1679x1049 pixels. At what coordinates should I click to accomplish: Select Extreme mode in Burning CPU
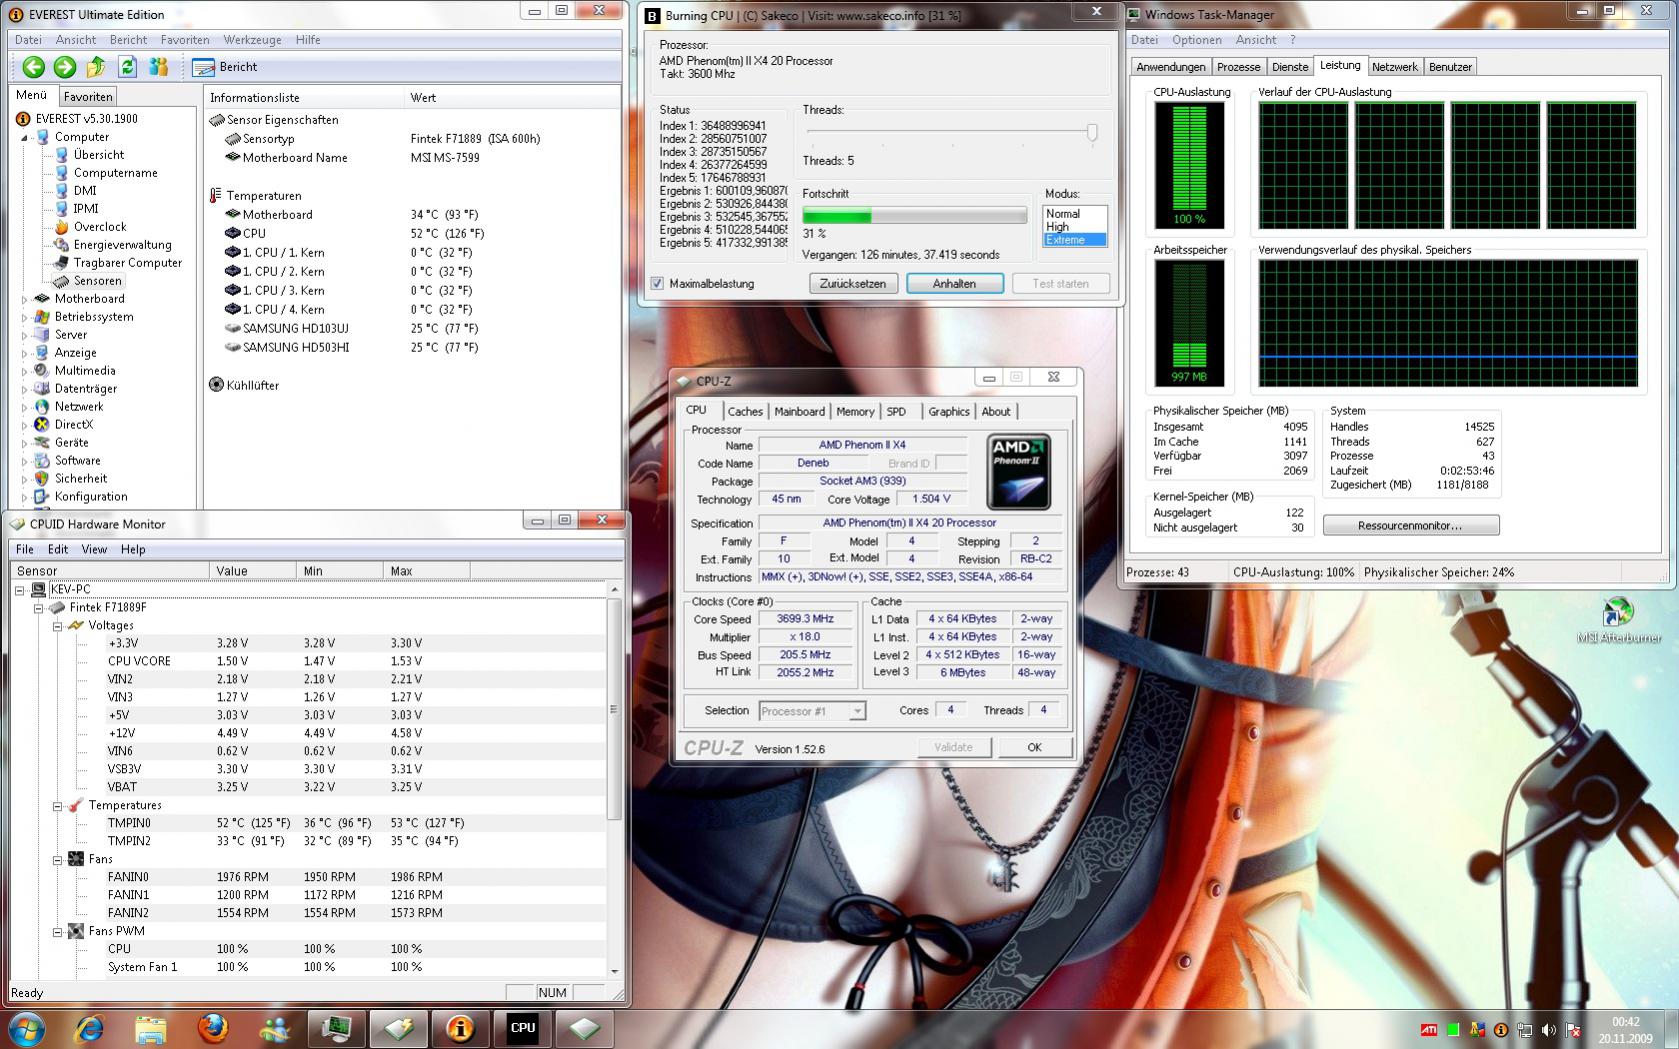[1074, 240]
